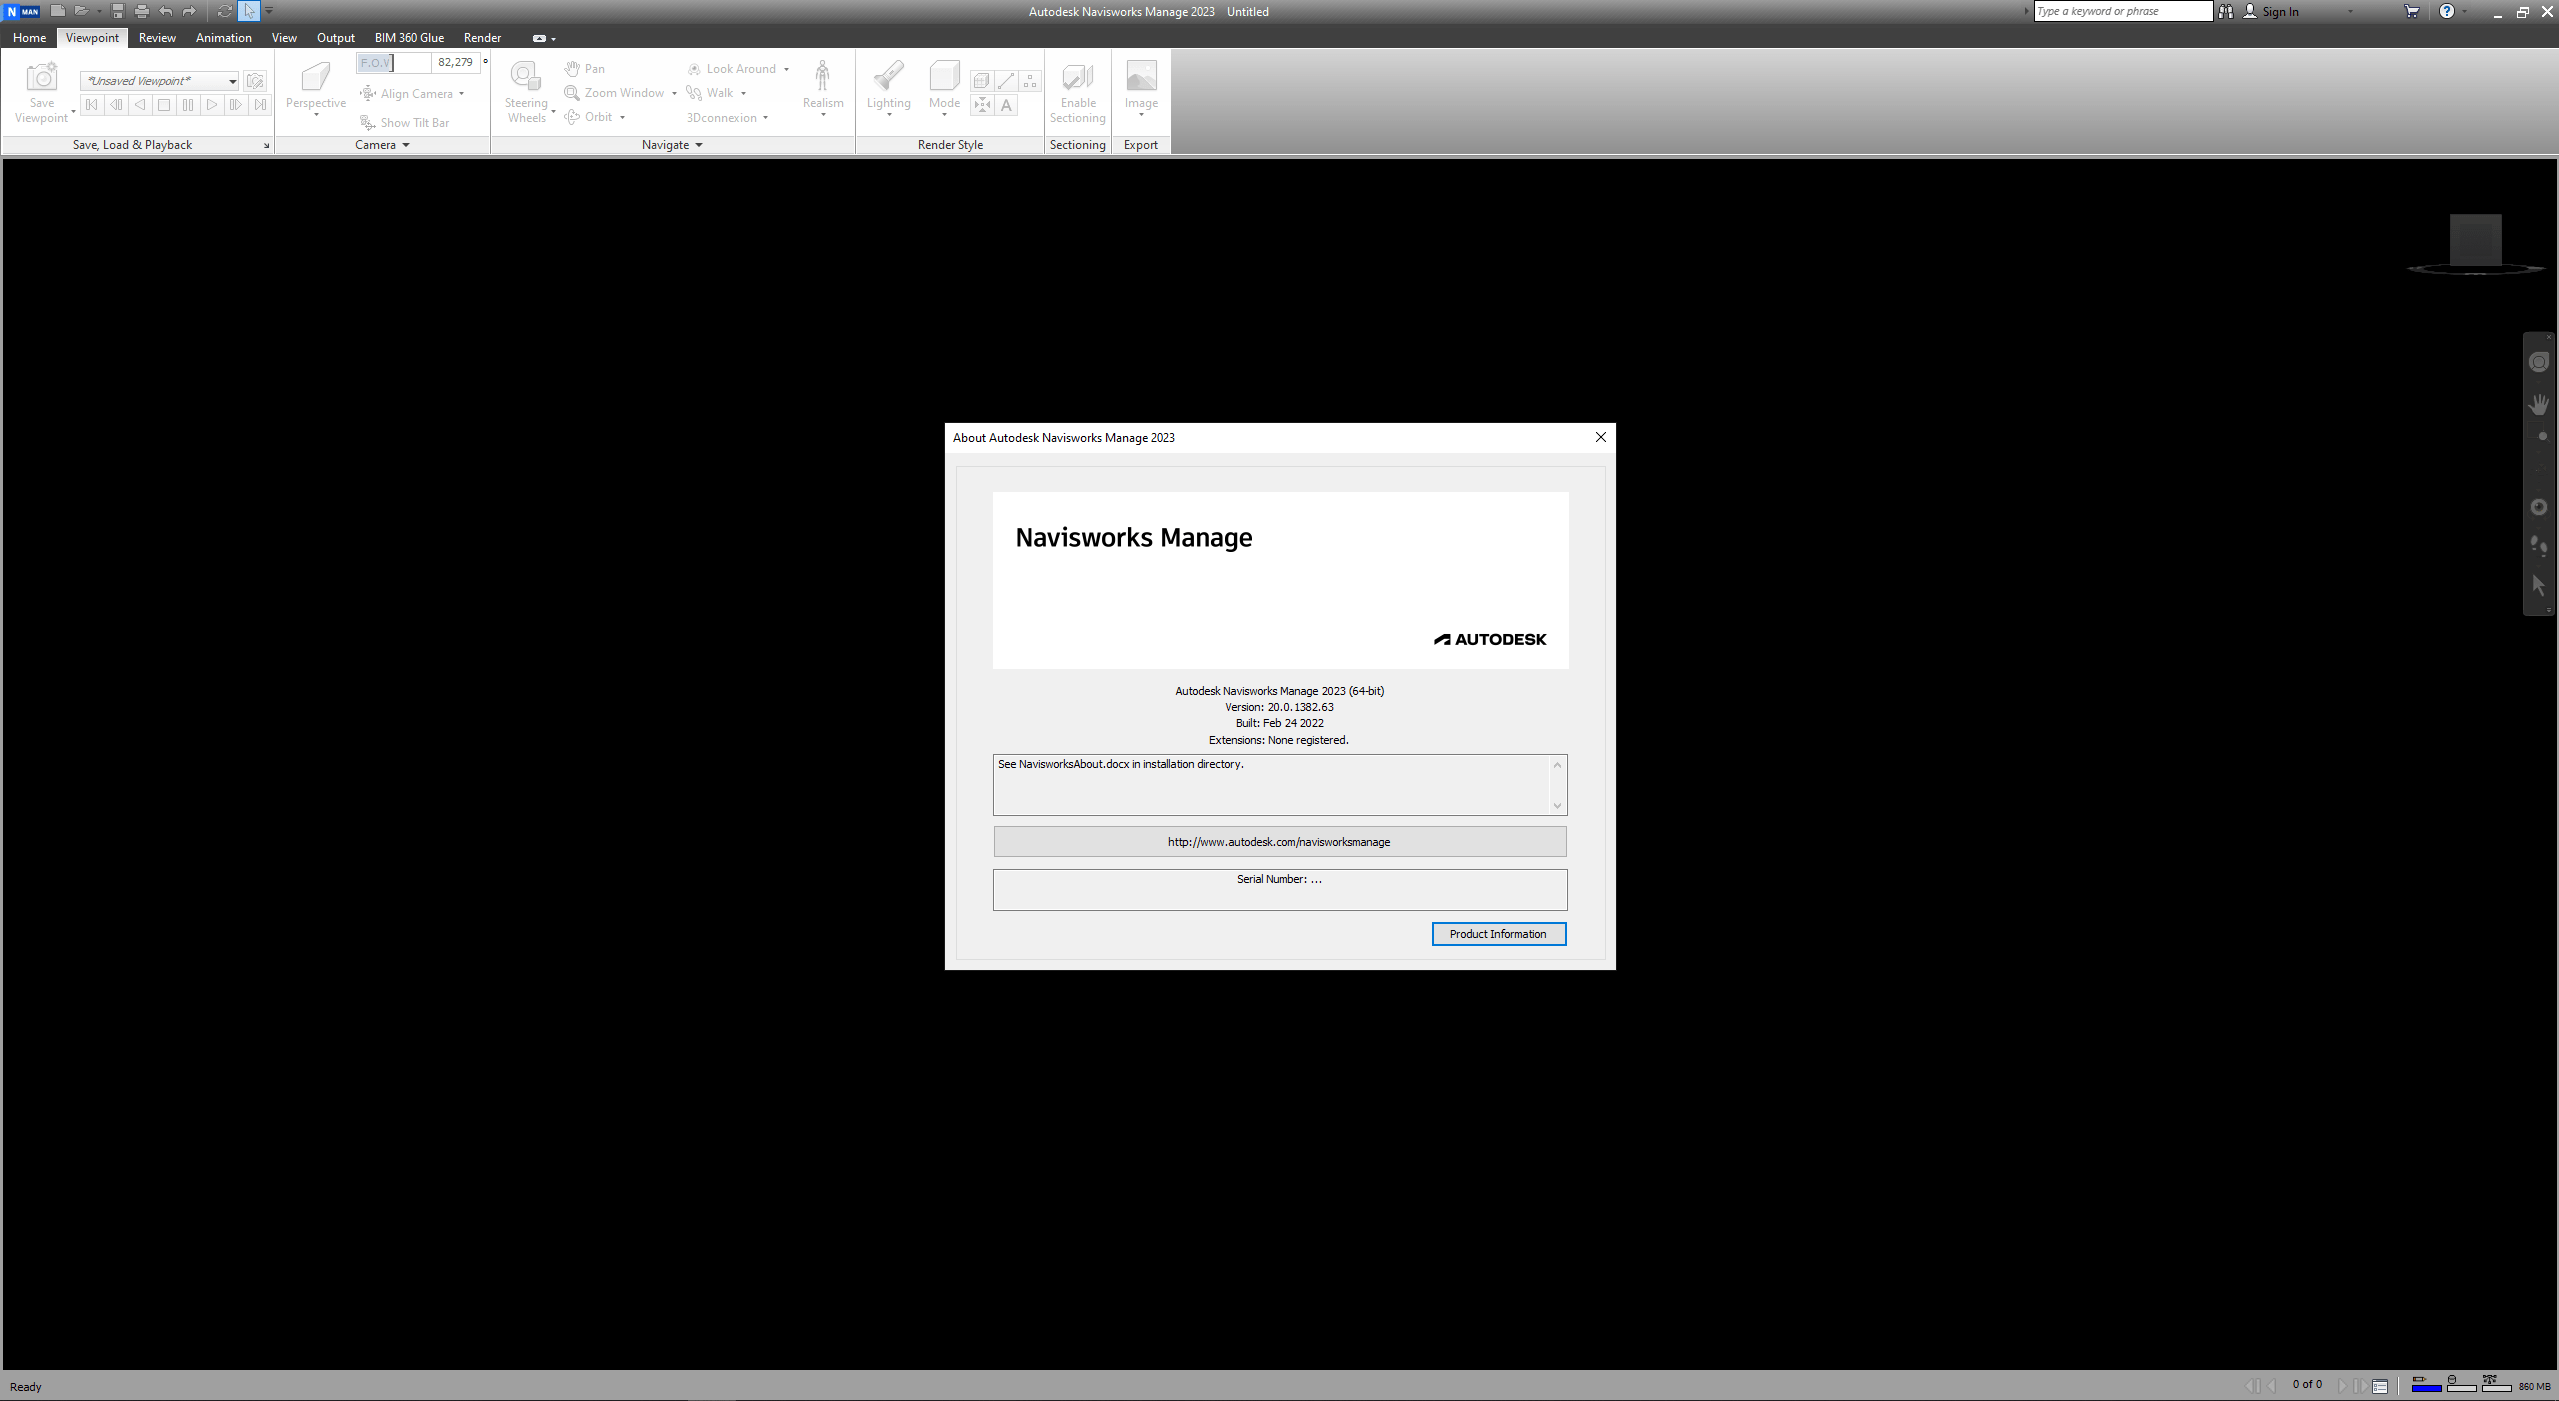Toggle lines render icon
This screenshot has width=2559, height=1401.
coord(1006,81)
